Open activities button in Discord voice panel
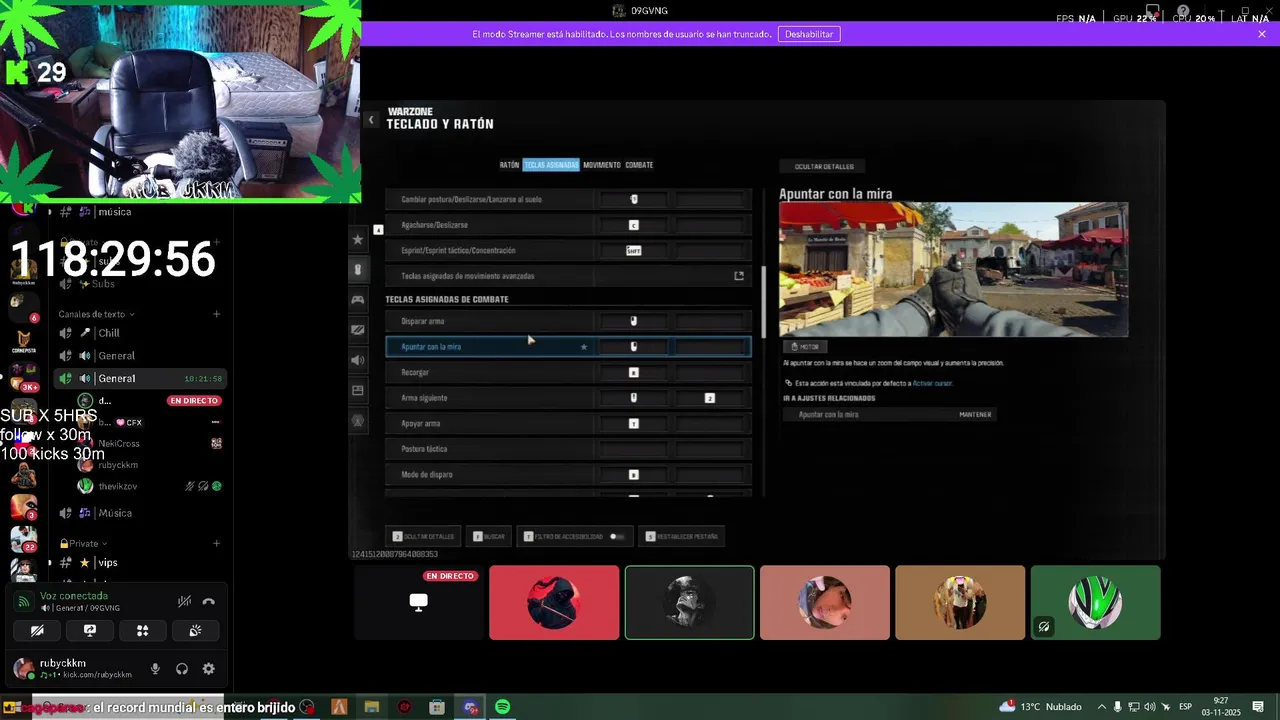 [x=142, y=630]
